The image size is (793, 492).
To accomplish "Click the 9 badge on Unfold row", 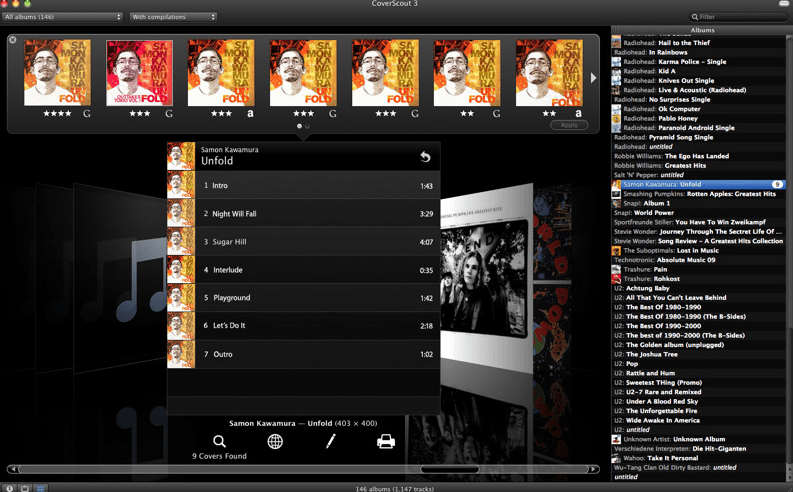I will point(777,185).
